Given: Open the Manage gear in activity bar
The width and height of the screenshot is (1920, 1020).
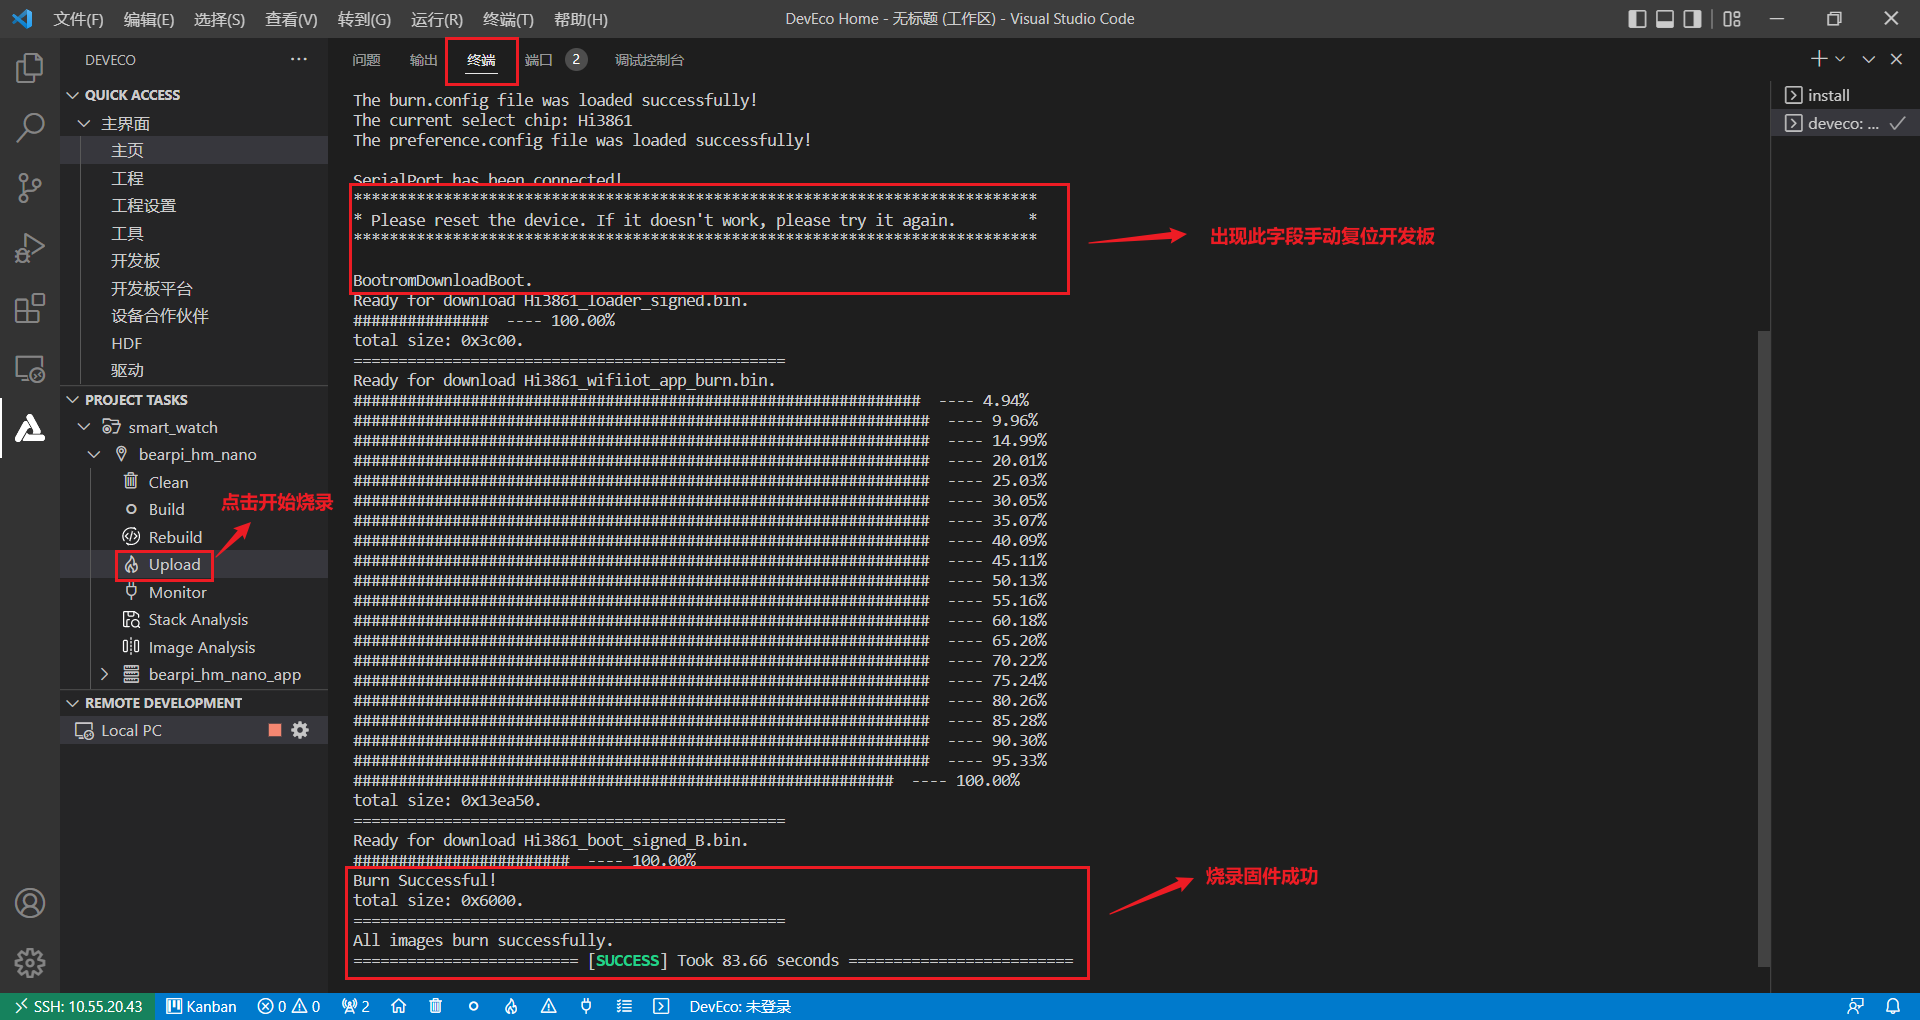Looking at the screenshot, I should [x=30, y=963].
